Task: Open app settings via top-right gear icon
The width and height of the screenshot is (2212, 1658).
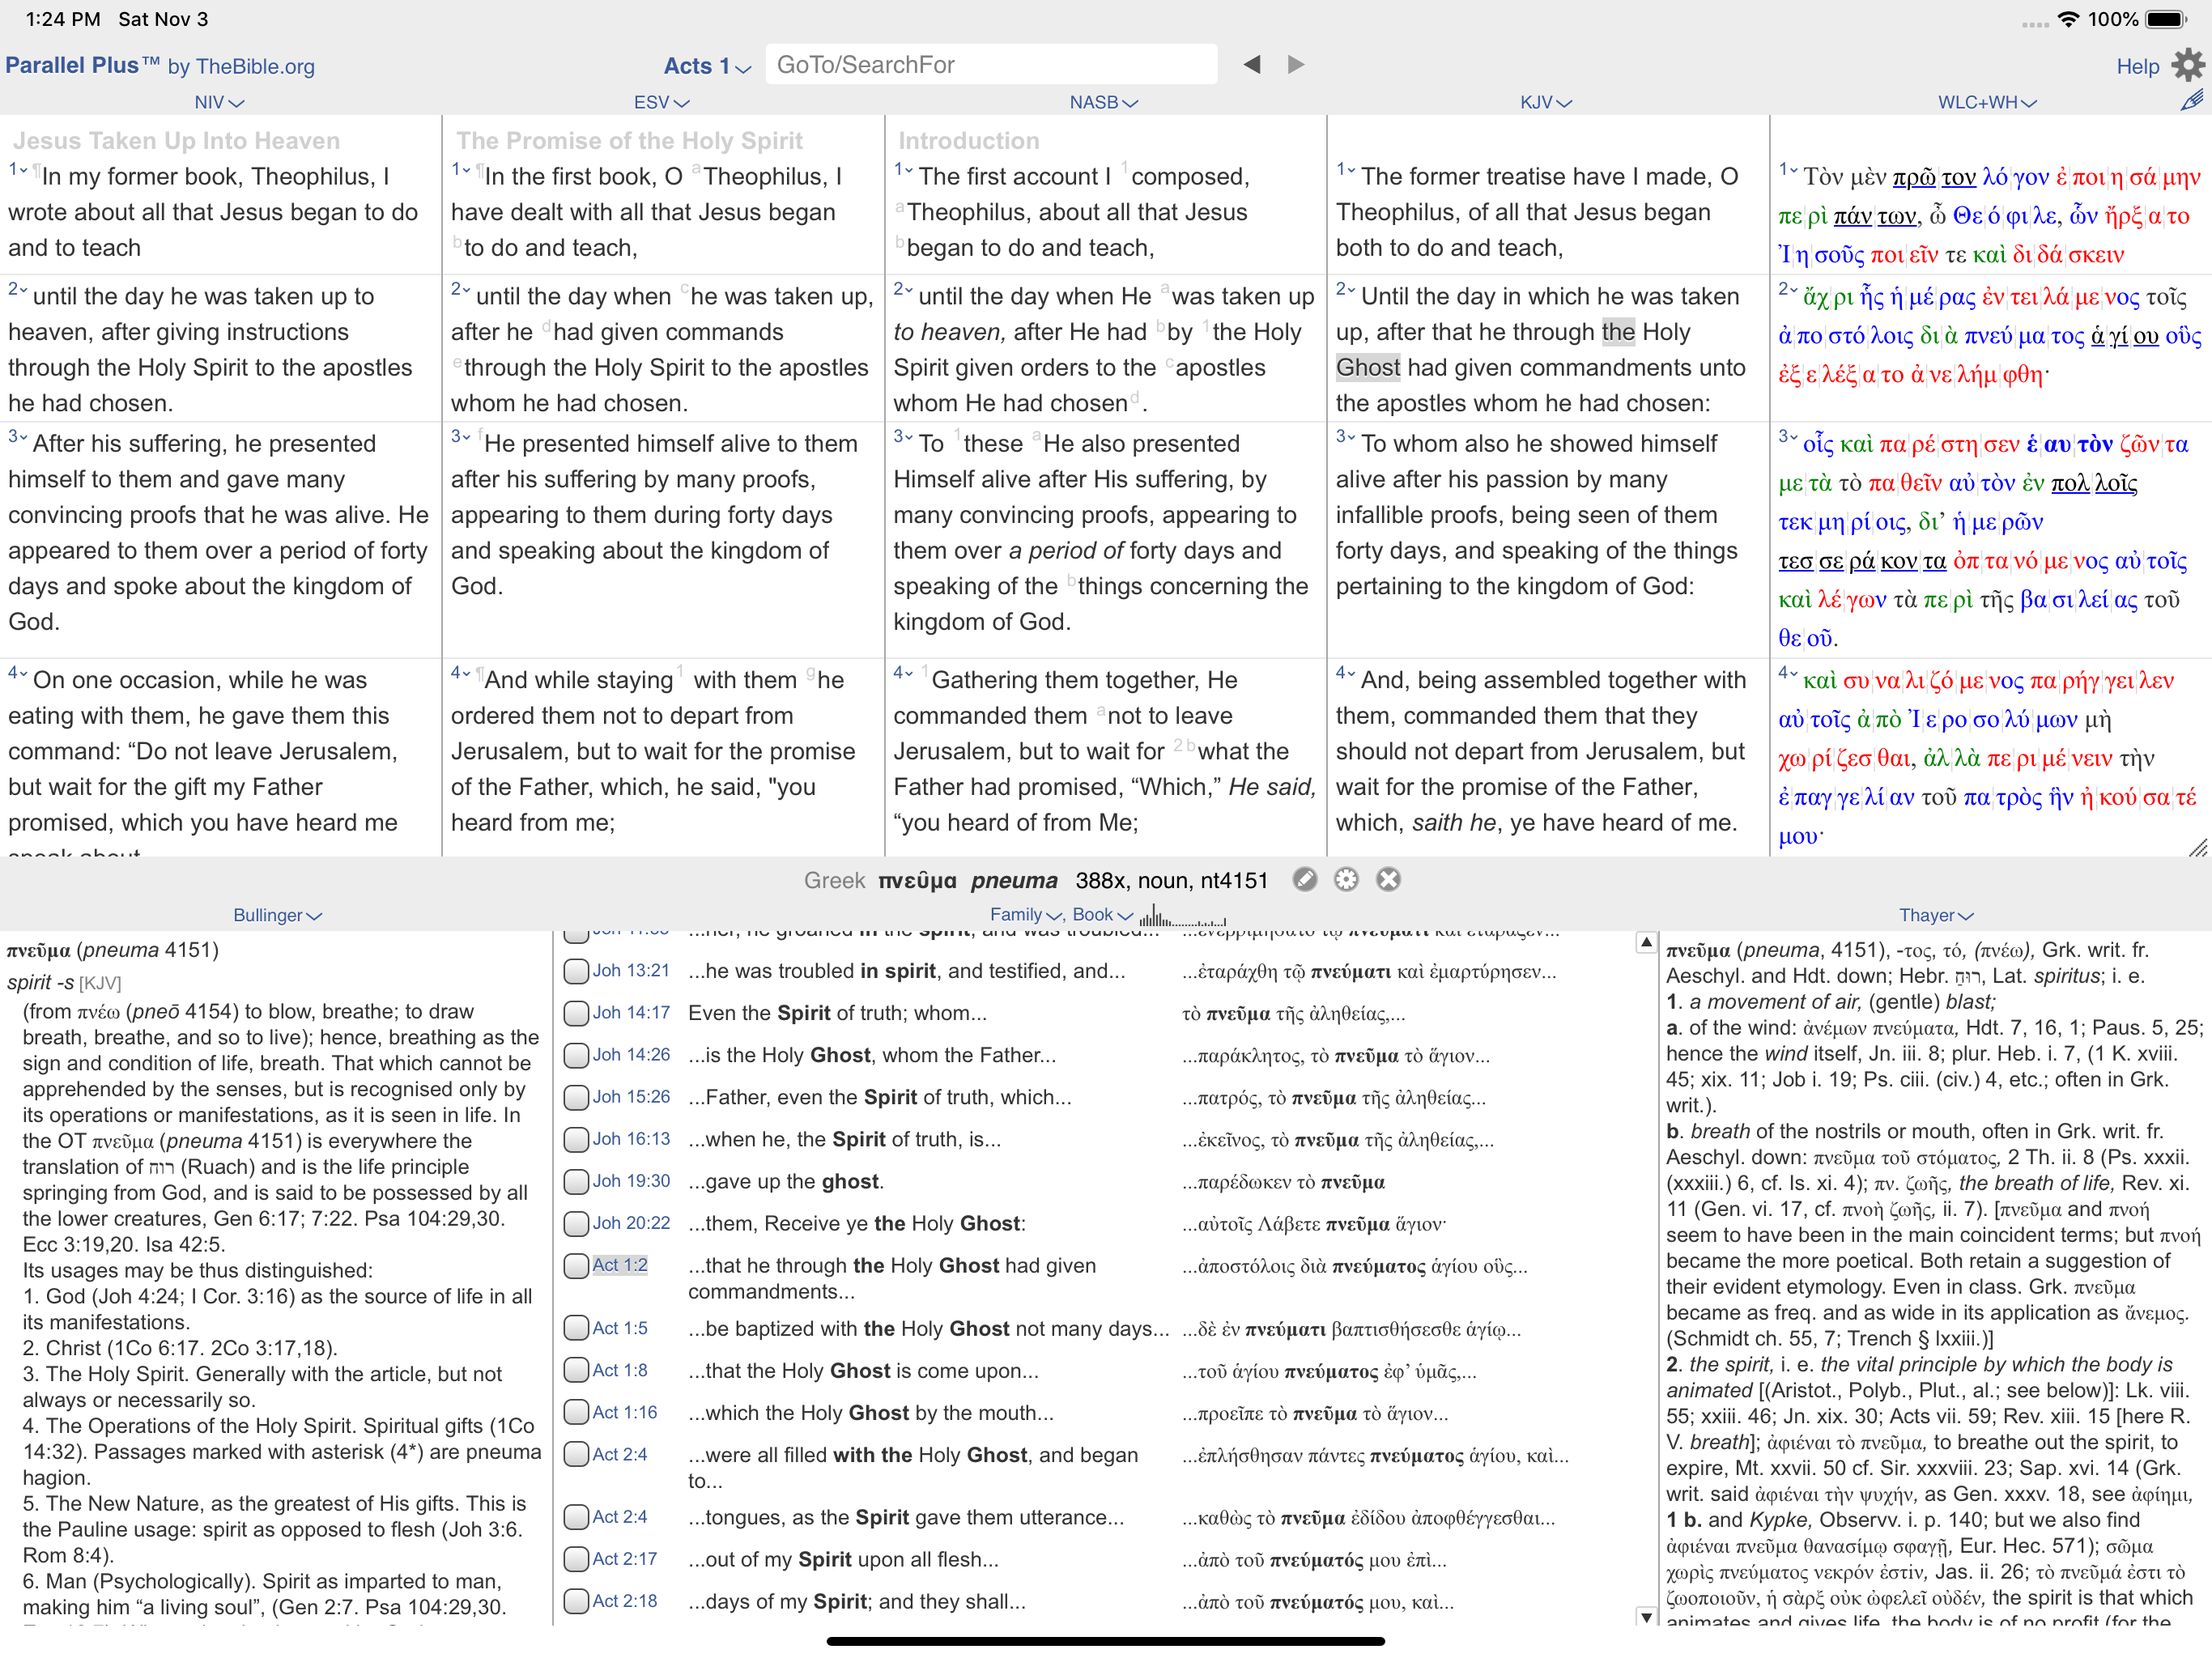Action: [x=2188, y=64]
